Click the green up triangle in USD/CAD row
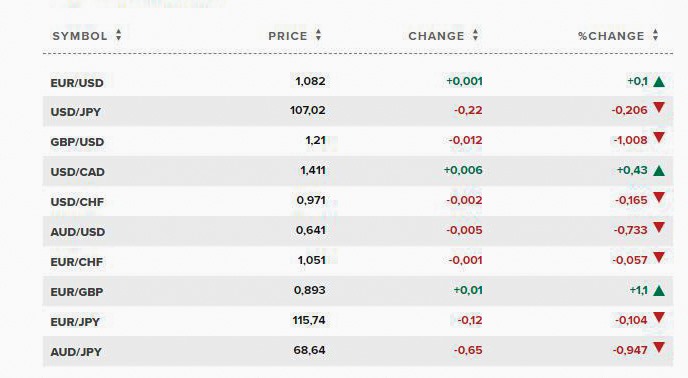The height and width of the screenshot is (378, 688). click(x=659, y=171)
